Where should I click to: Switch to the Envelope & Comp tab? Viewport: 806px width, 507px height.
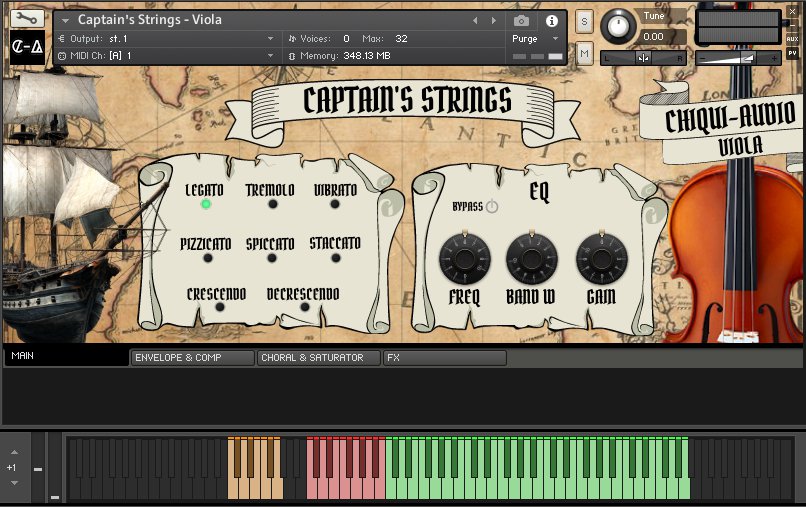[x=192, y=358]
